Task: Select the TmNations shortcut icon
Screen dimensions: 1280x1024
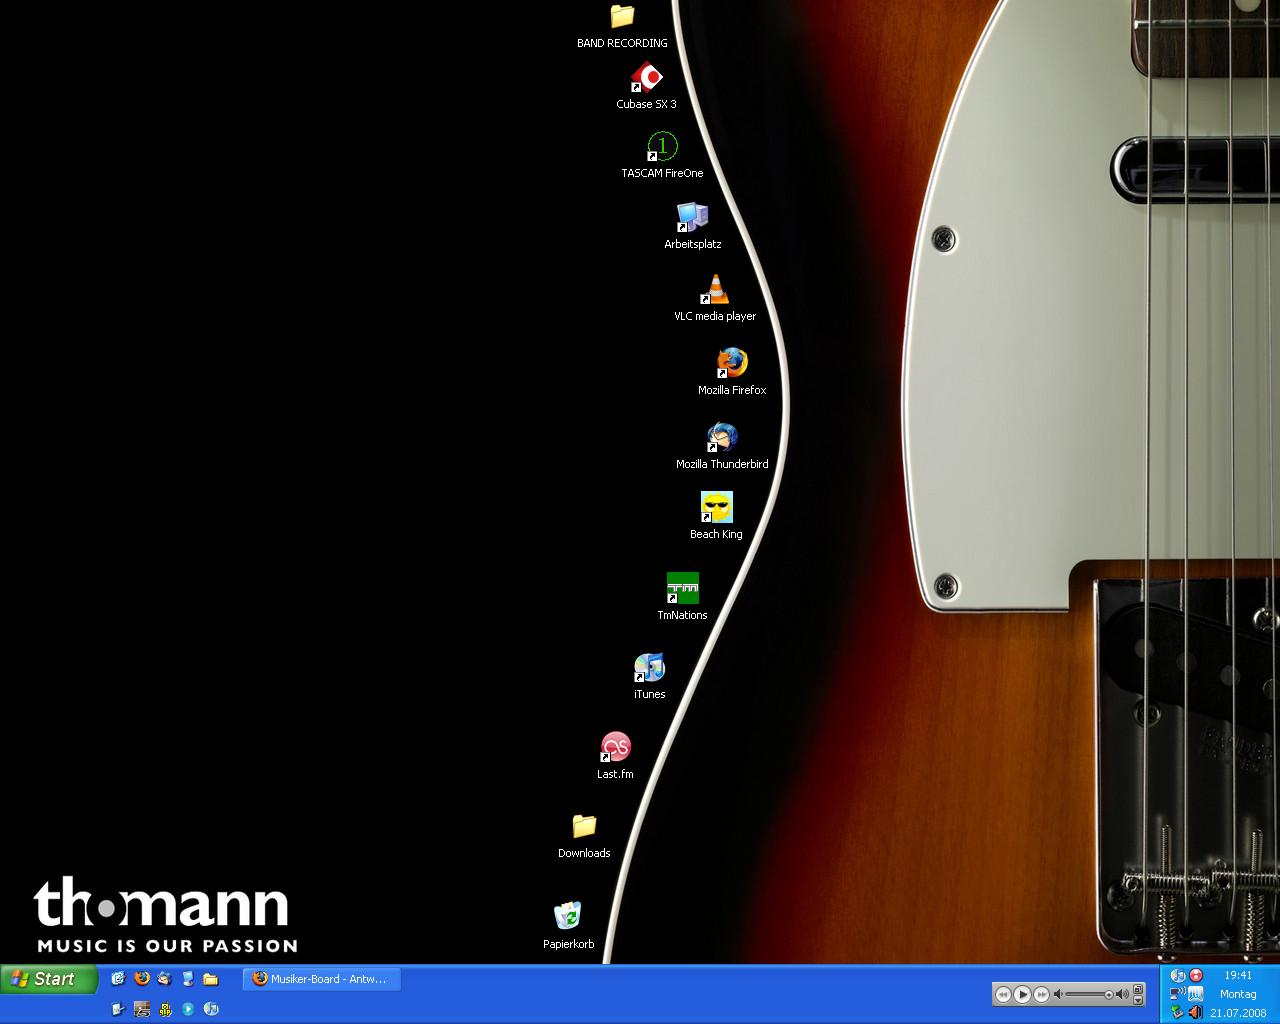Action: [682, 596]
